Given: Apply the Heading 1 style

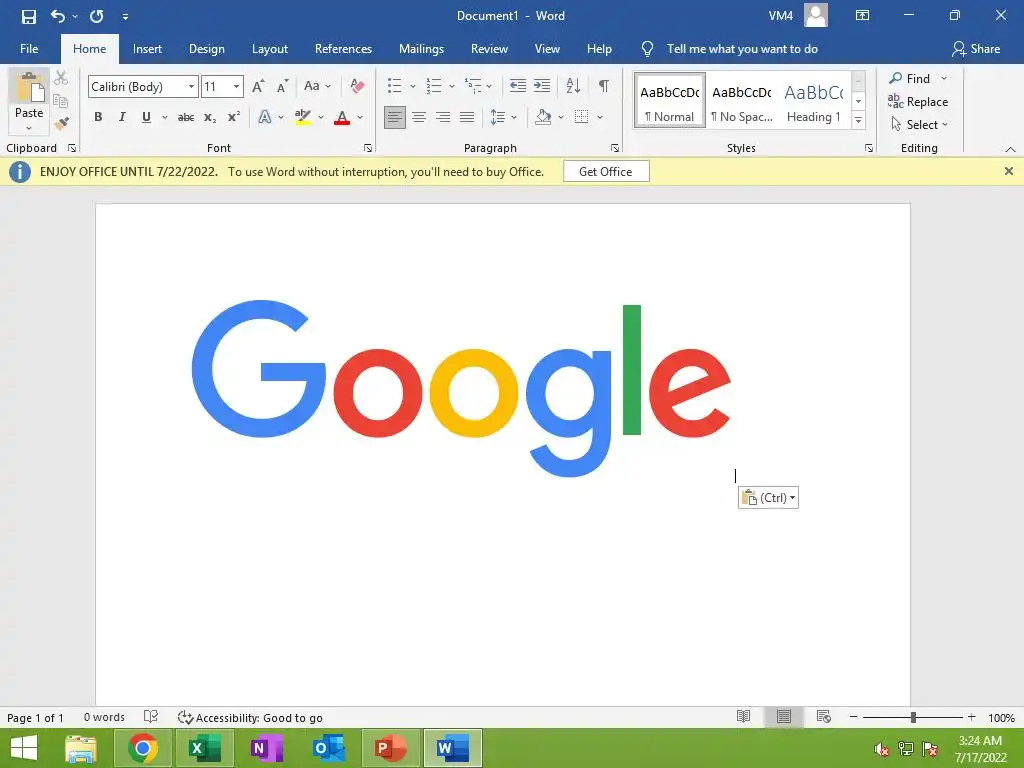Looking at the screenshot, I should point(813,101).
